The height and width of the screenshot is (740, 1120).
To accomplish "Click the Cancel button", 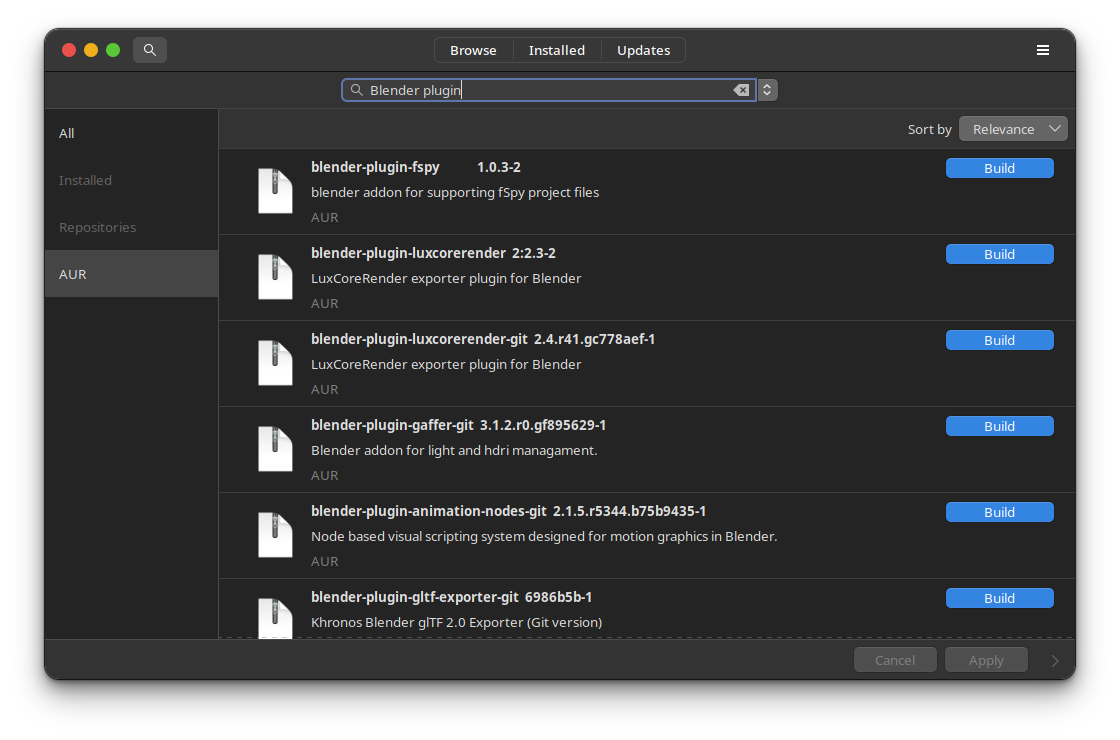I will [895, 660].
